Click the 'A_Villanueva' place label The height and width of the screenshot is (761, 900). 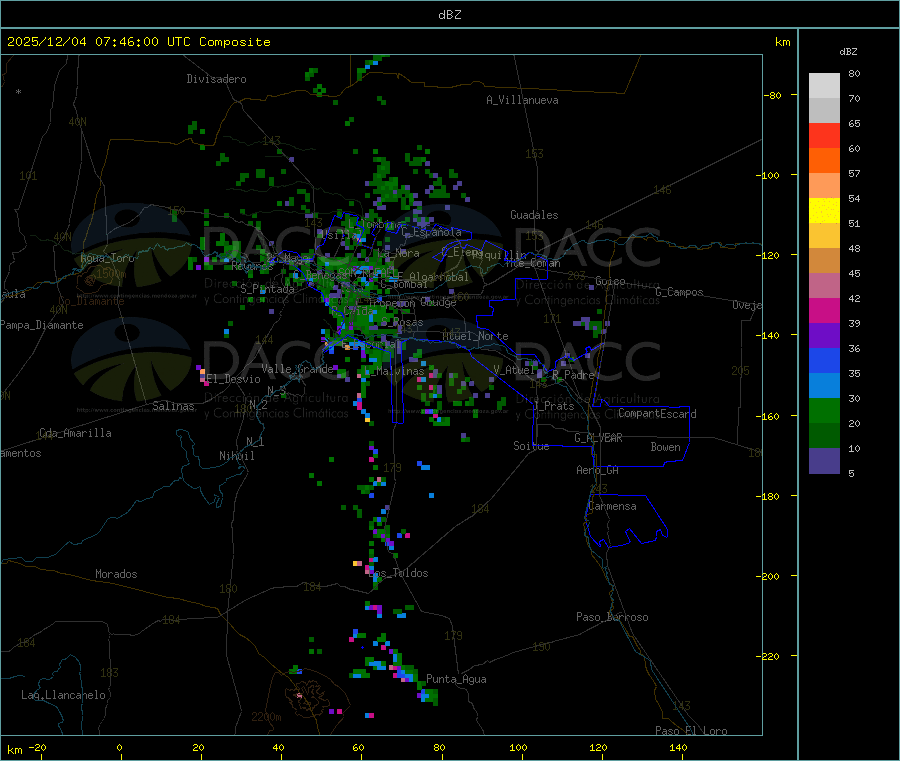pos(522,100)
